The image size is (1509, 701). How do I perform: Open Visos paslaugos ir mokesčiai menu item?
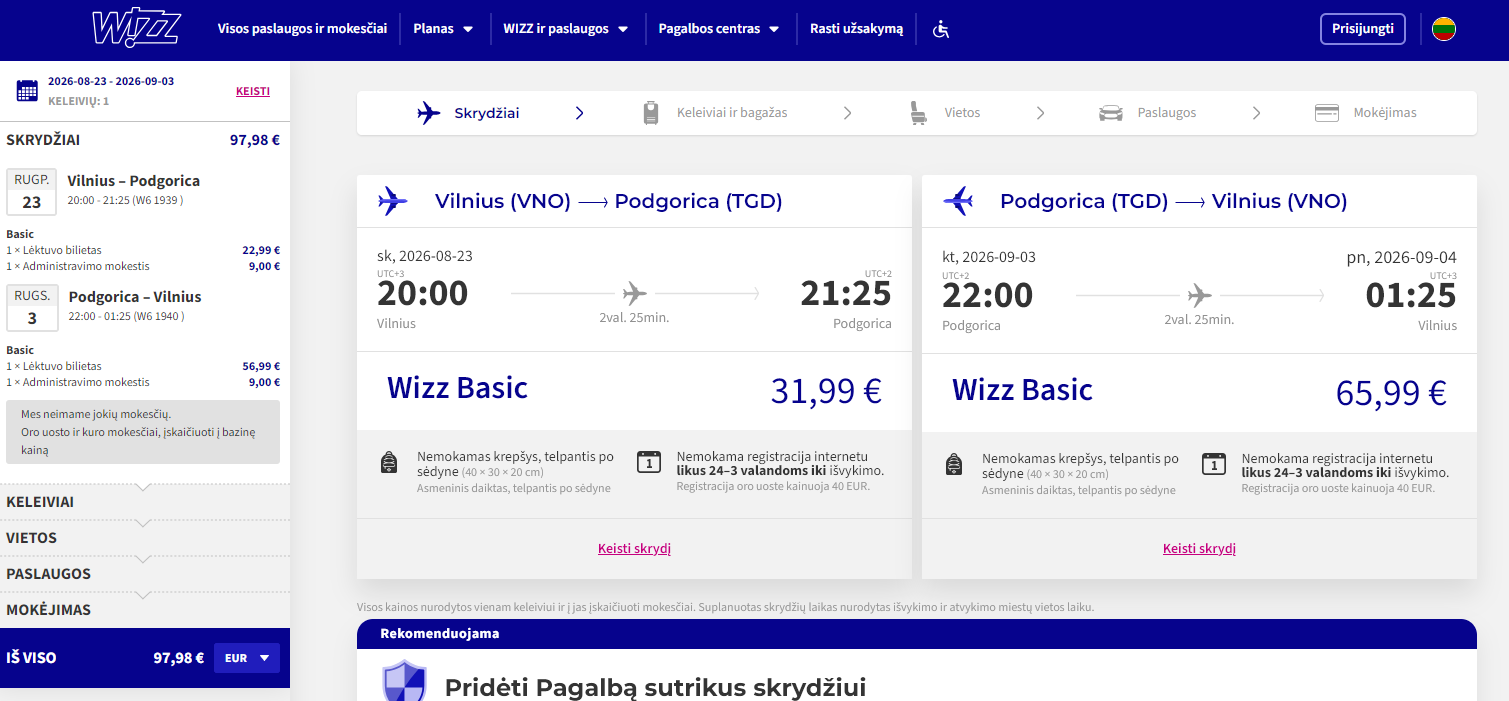point(302,29)
